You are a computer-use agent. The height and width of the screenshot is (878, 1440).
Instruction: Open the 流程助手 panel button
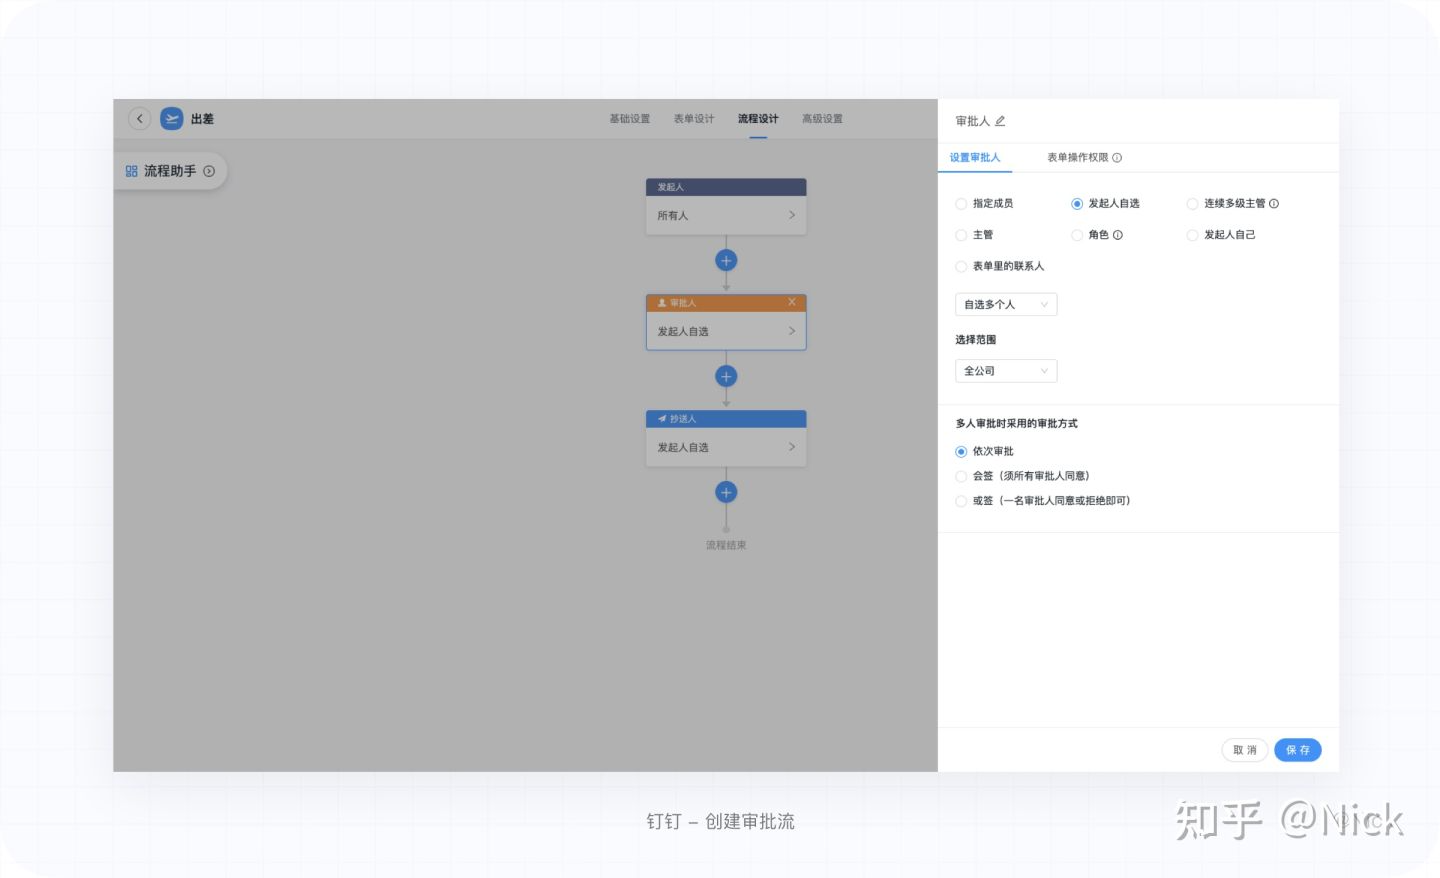171,171
